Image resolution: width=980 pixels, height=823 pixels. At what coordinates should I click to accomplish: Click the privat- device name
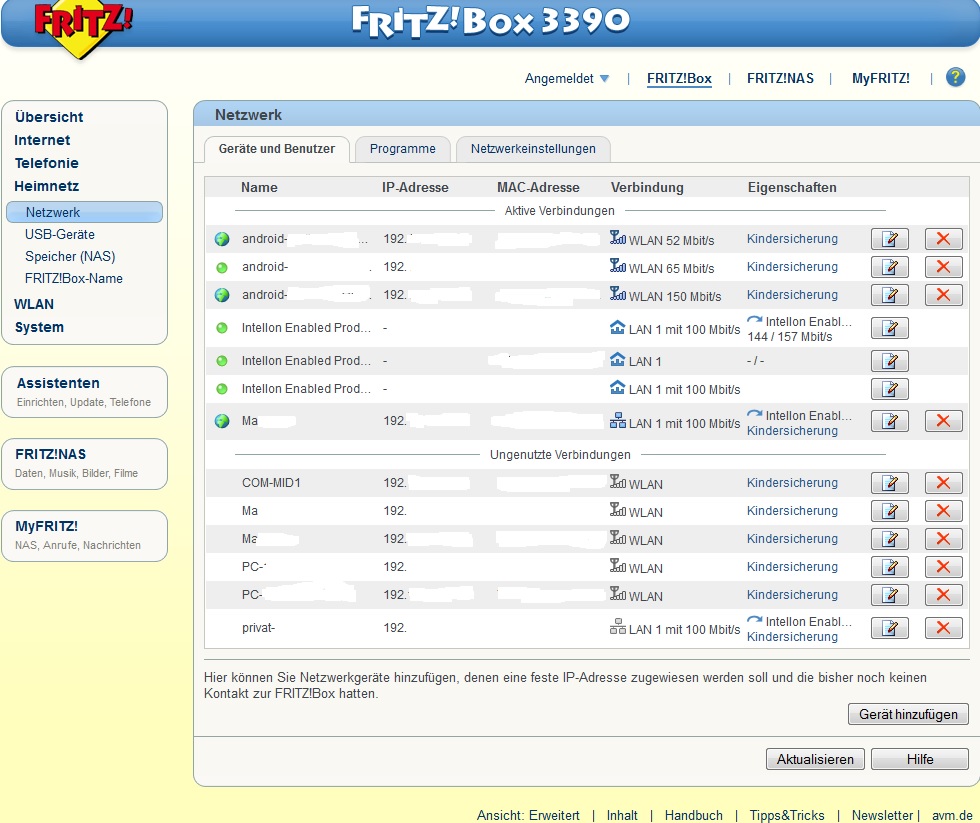(258, 628)
